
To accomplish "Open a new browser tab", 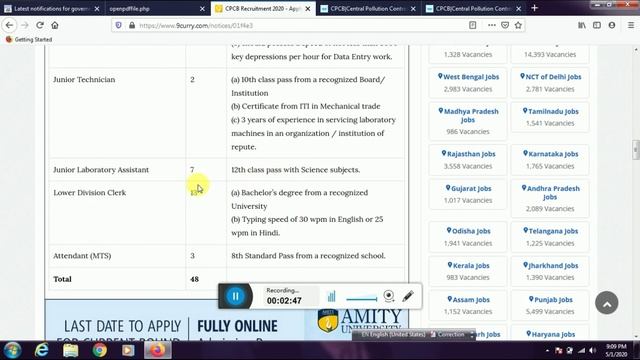I will pos(535,8).
